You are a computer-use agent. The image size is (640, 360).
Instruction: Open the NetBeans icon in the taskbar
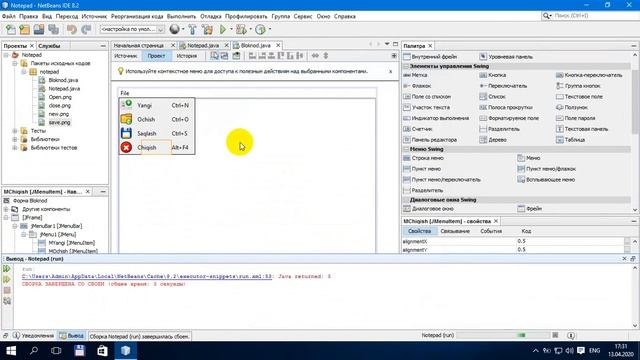(x=125, y=351)
